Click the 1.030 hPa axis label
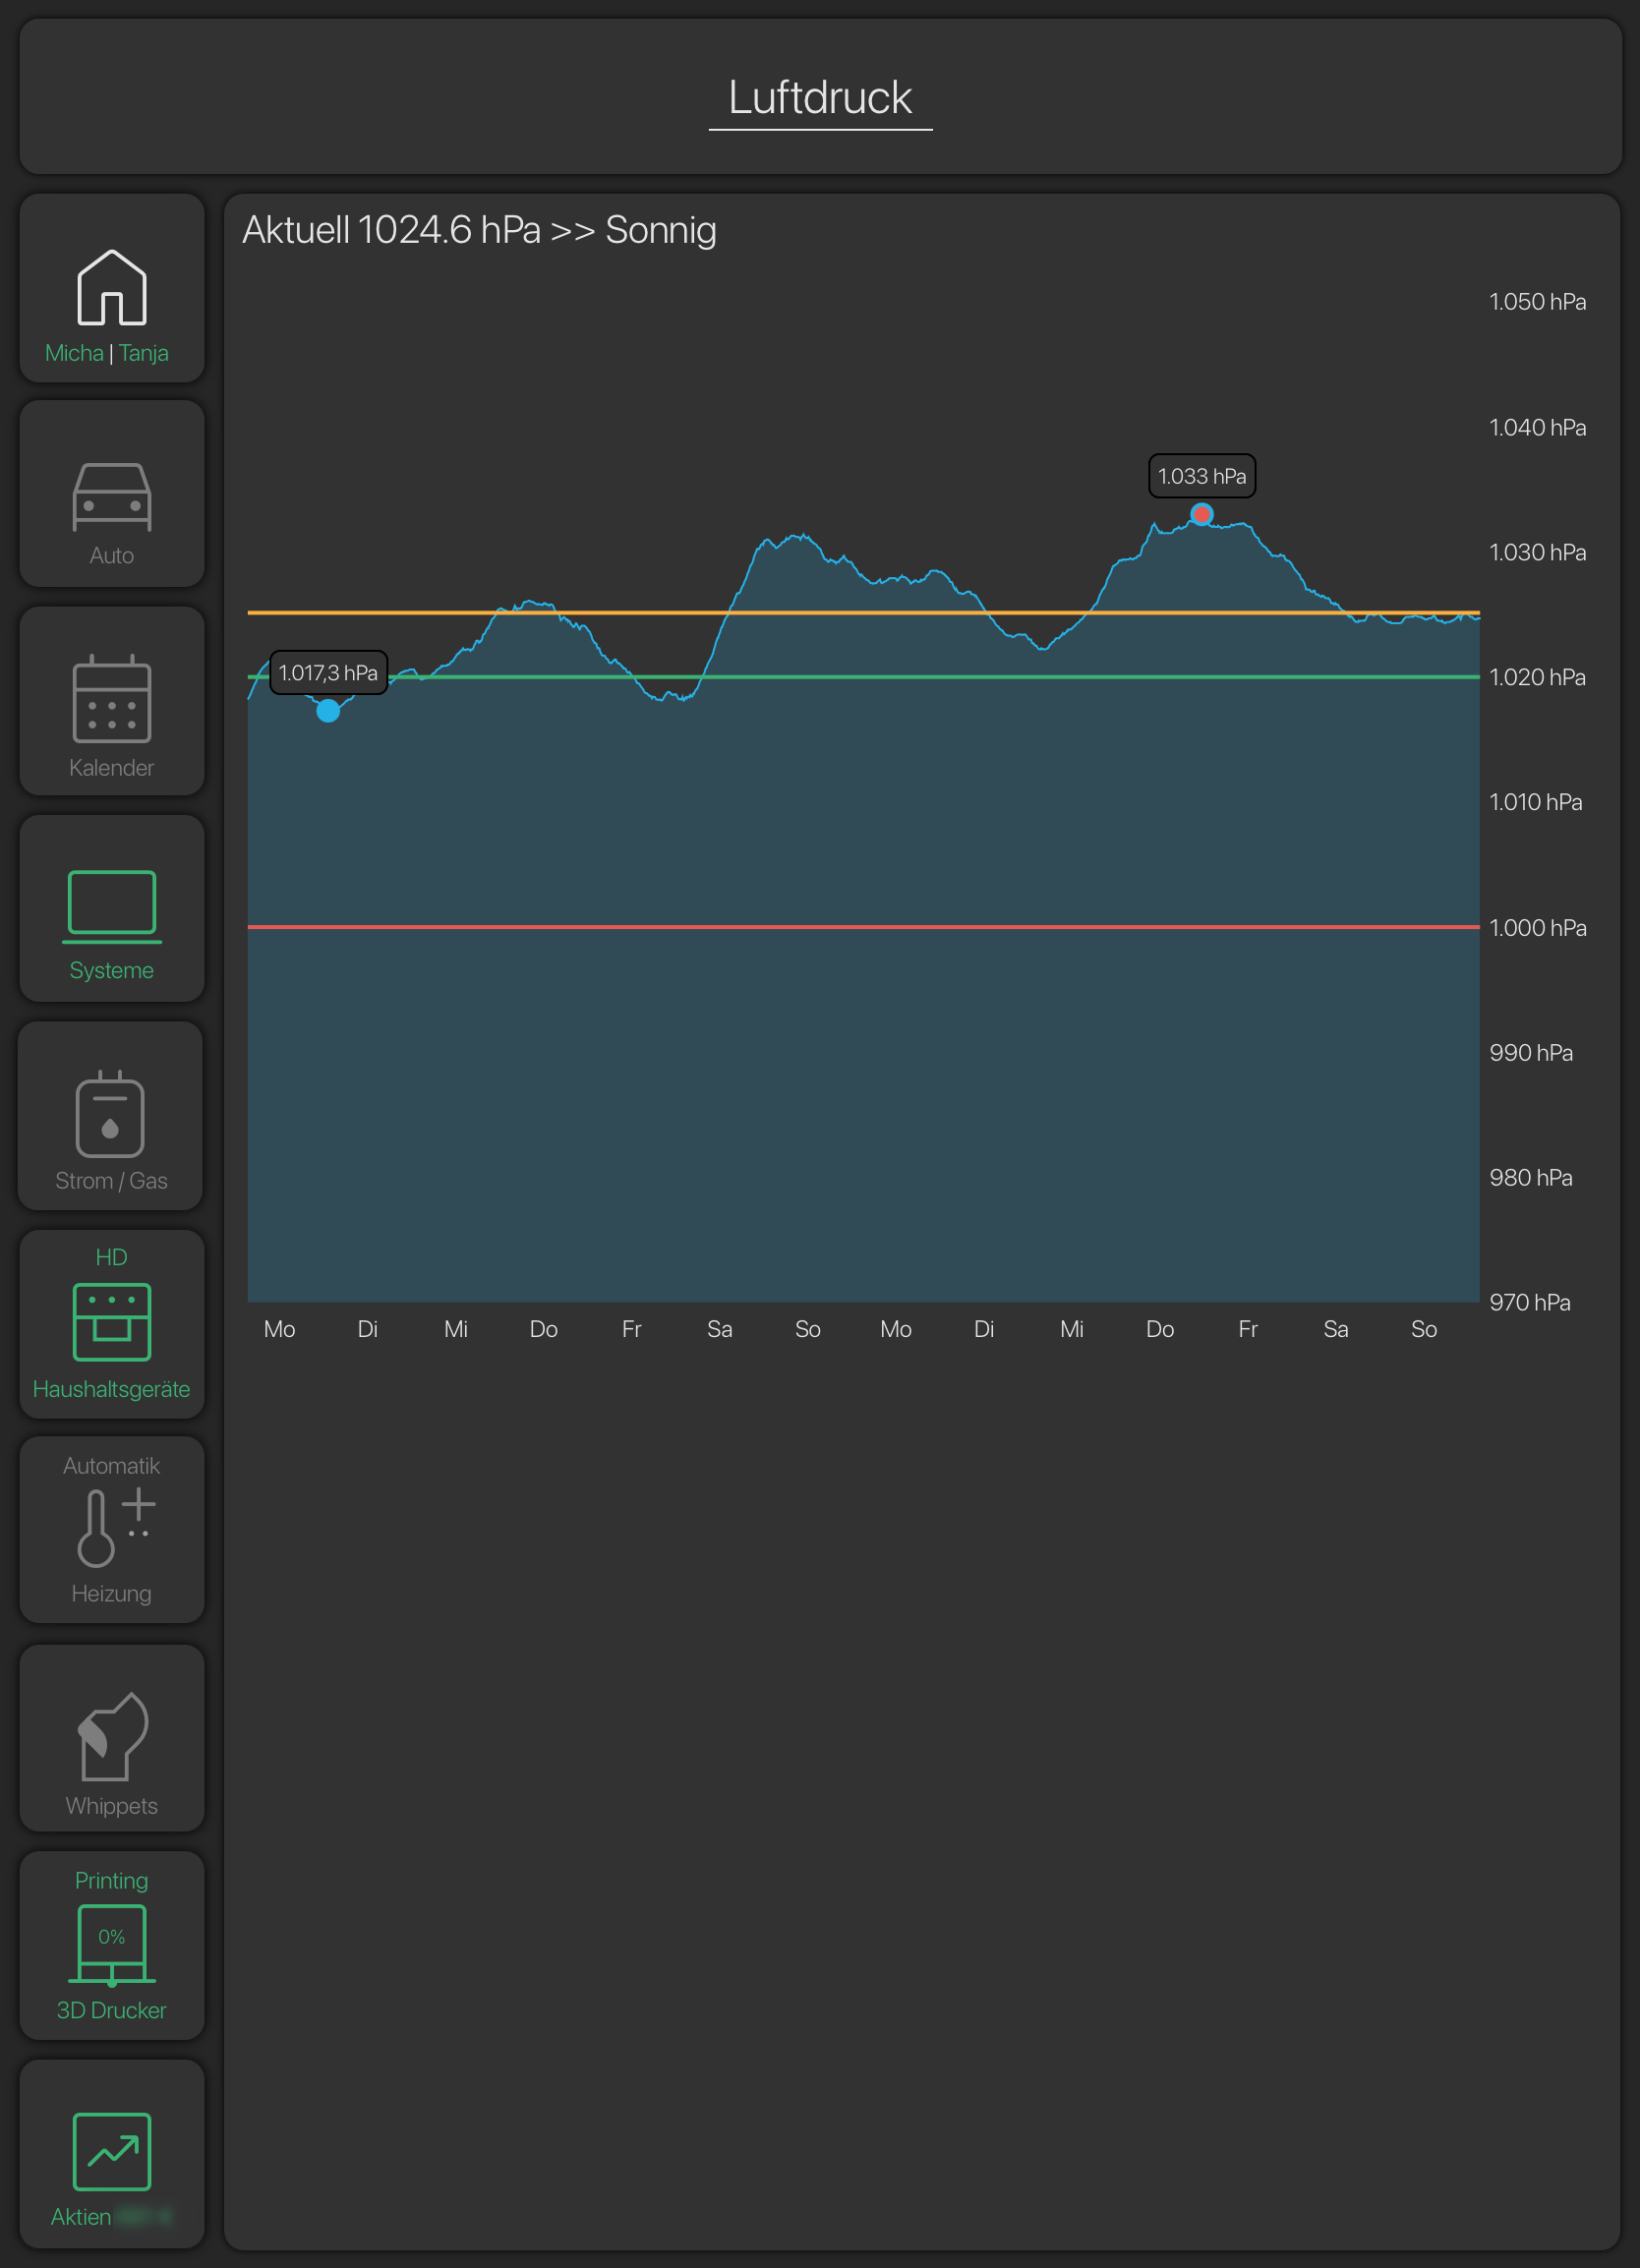1640x2268 pixels. coord(1537,553)
